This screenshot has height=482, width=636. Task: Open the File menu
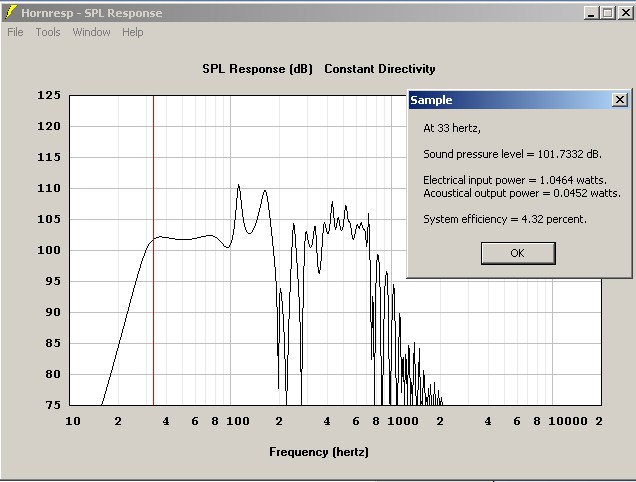[15, 32]
